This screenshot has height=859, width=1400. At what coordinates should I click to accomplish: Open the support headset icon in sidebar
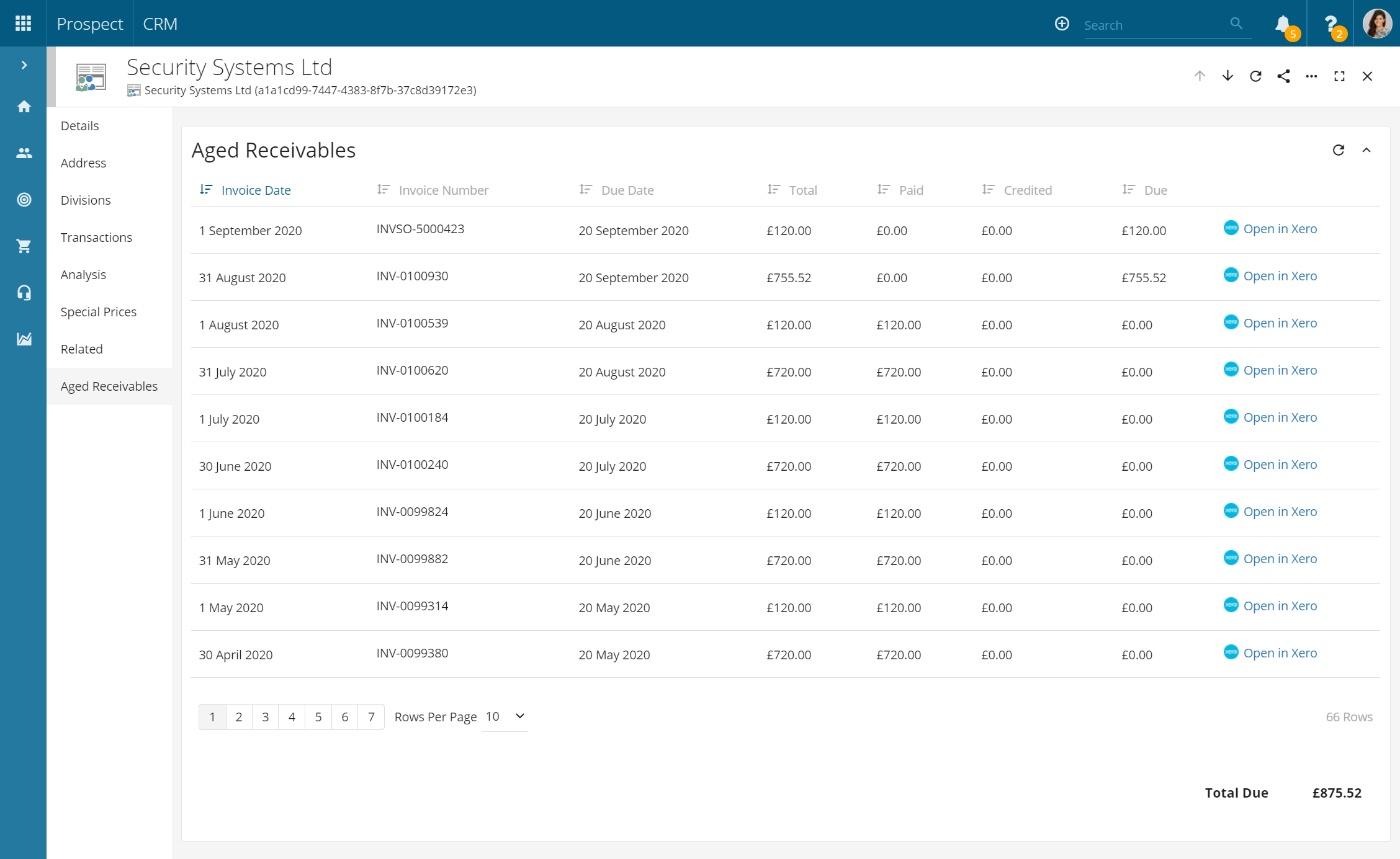[x=23, y=292]
